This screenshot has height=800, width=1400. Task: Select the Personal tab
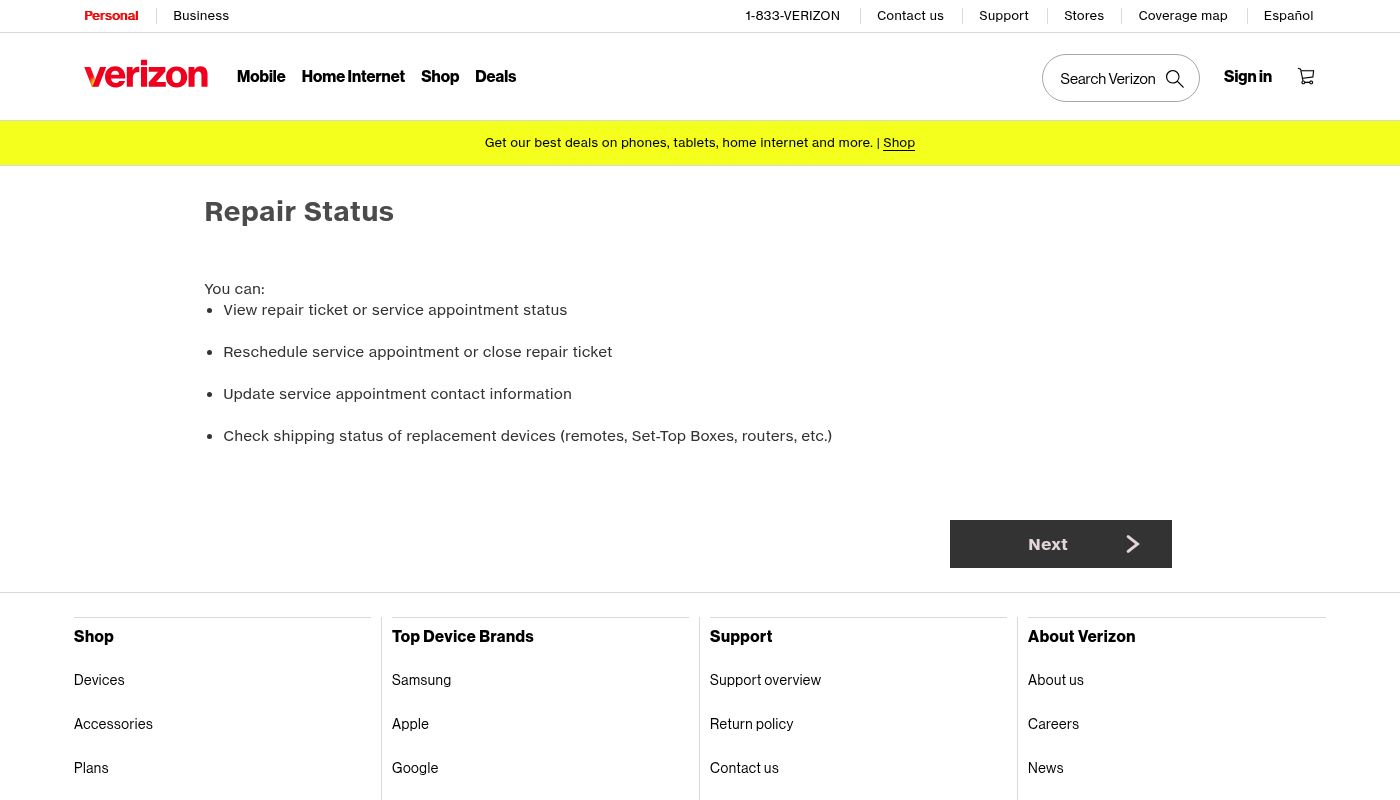(111, 16)
